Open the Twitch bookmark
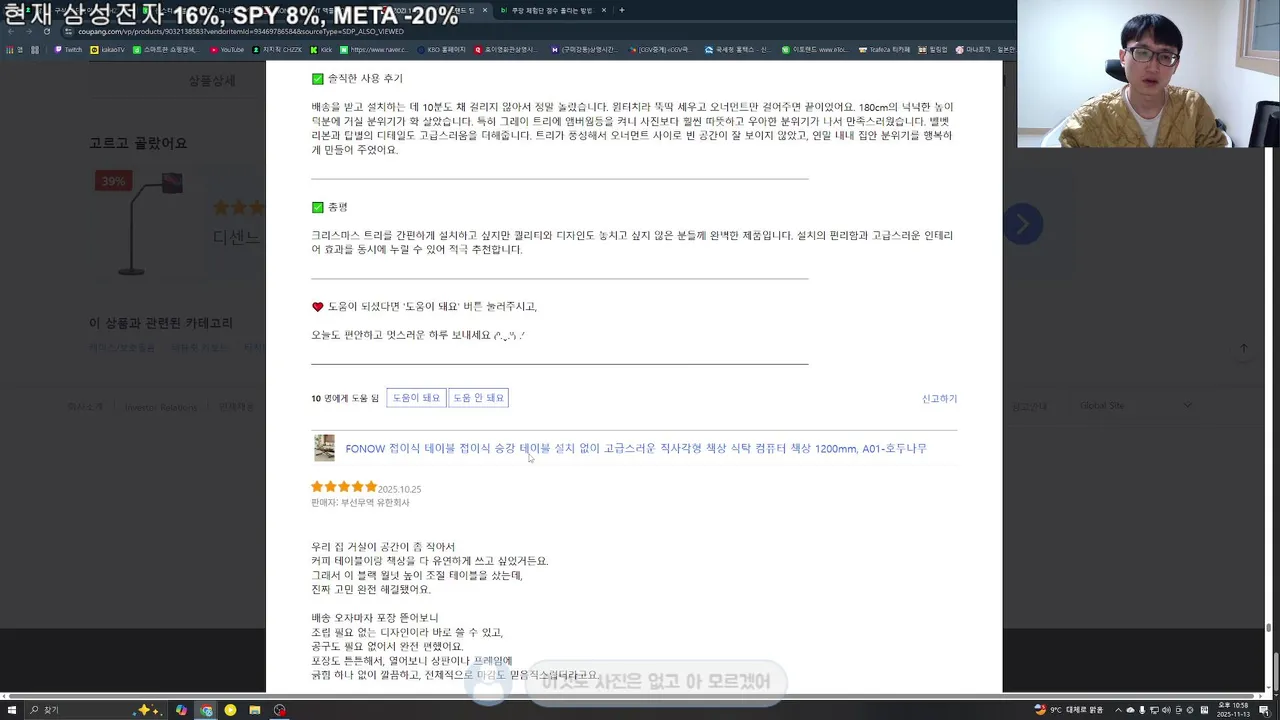Screen dimensions: 1280x720 click(69, 49)
